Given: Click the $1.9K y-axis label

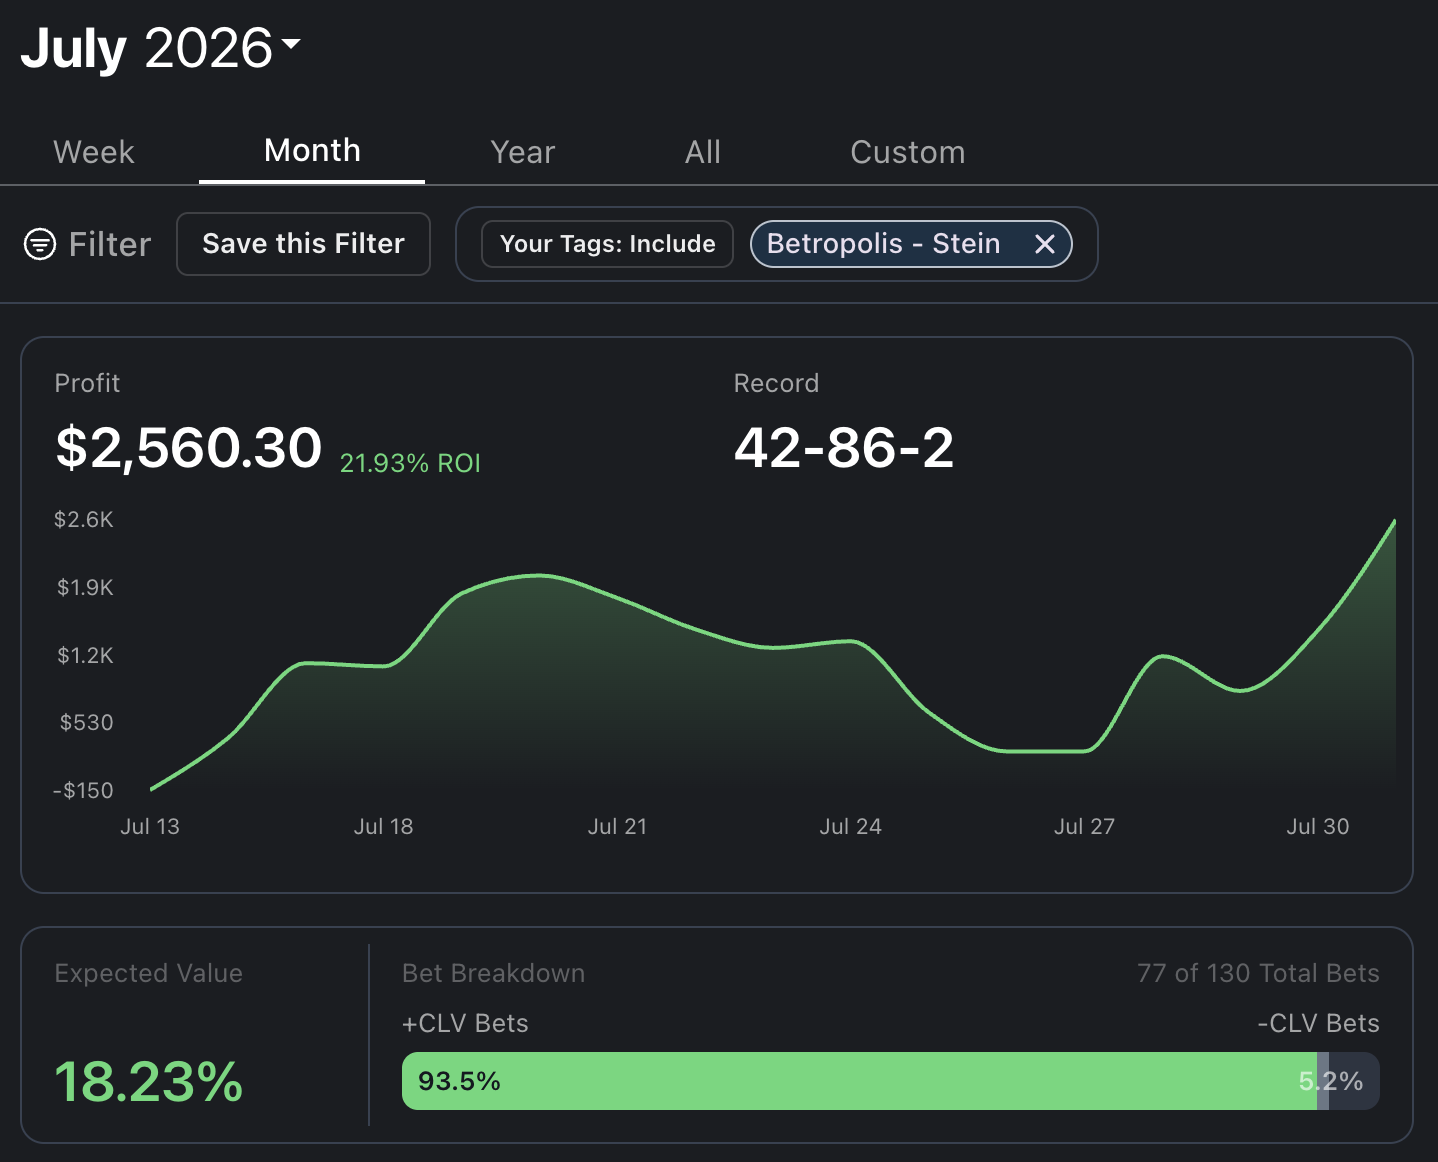Looking at the screenshot, I should 85,587.
